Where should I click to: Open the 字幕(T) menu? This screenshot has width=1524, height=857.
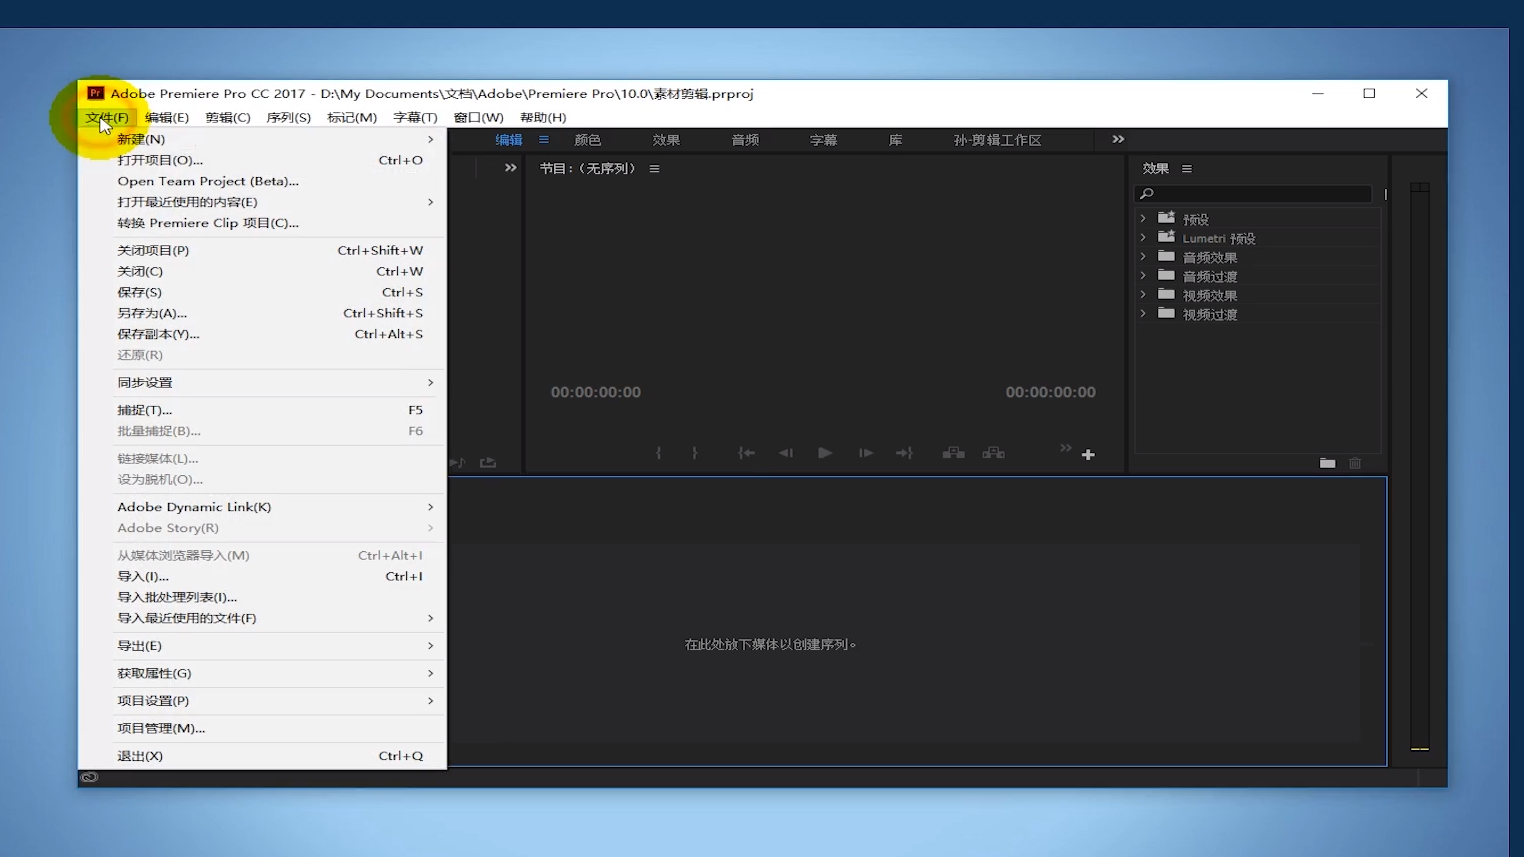(x=415, y=117)
